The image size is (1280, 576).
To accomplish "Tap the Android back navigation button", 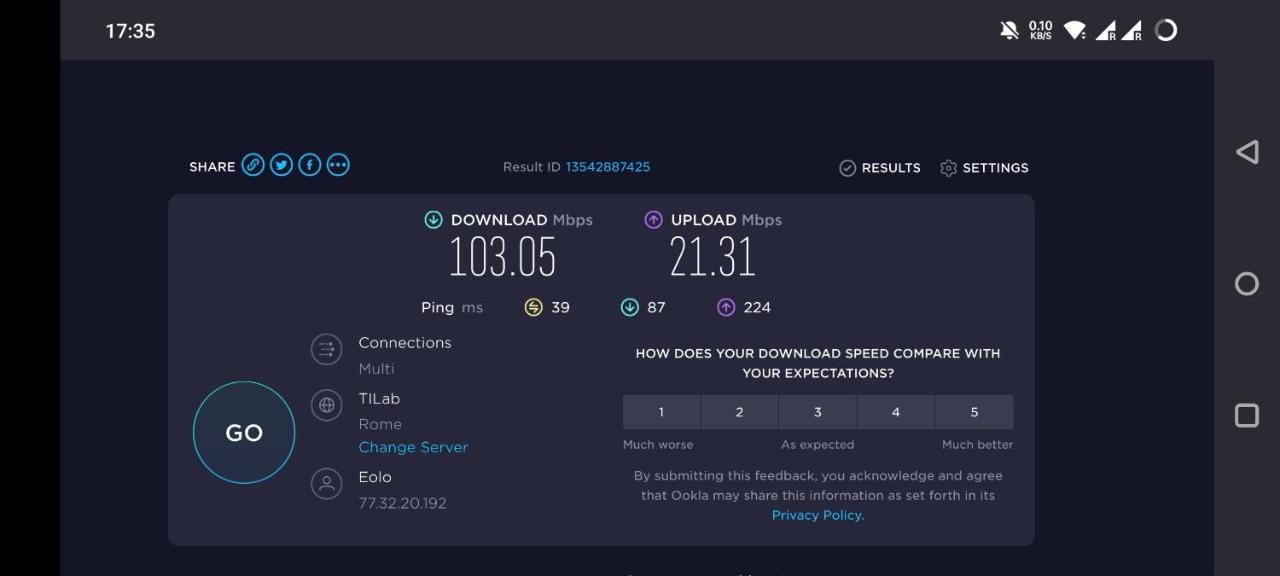I will tap(1247, 152).
